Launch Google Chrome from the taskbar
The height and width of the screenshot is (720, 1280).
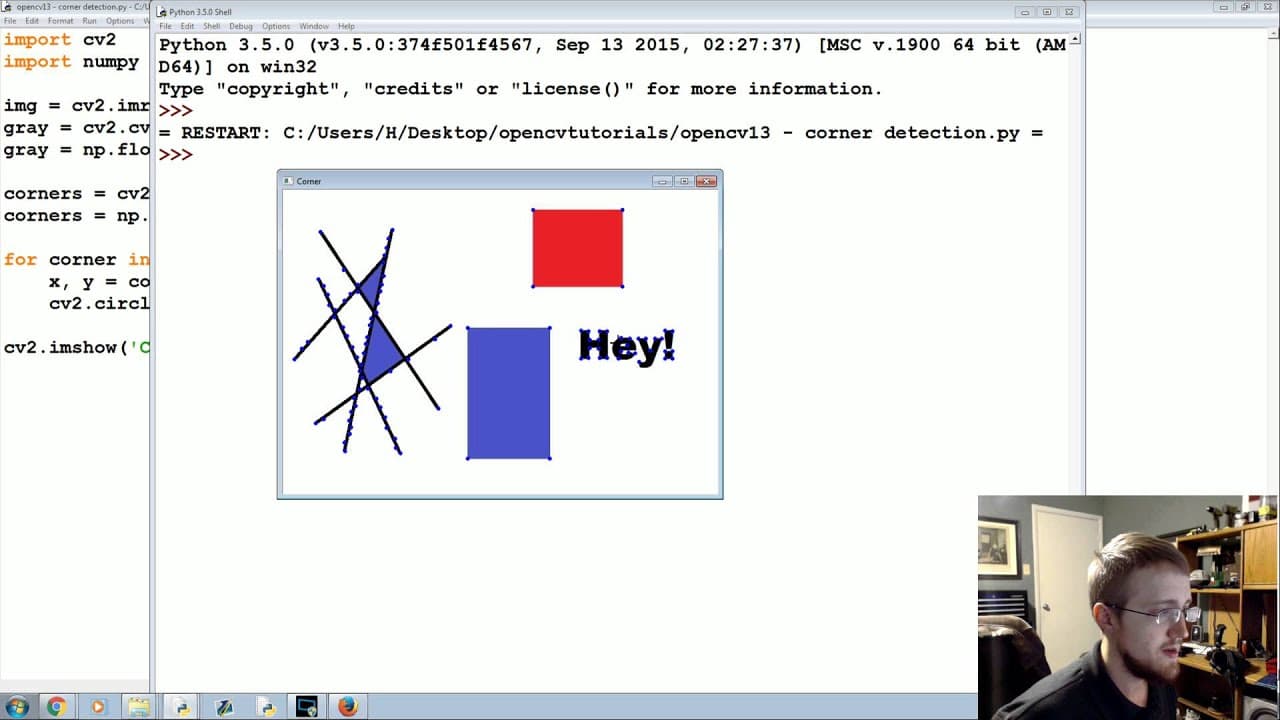point(56,707)
